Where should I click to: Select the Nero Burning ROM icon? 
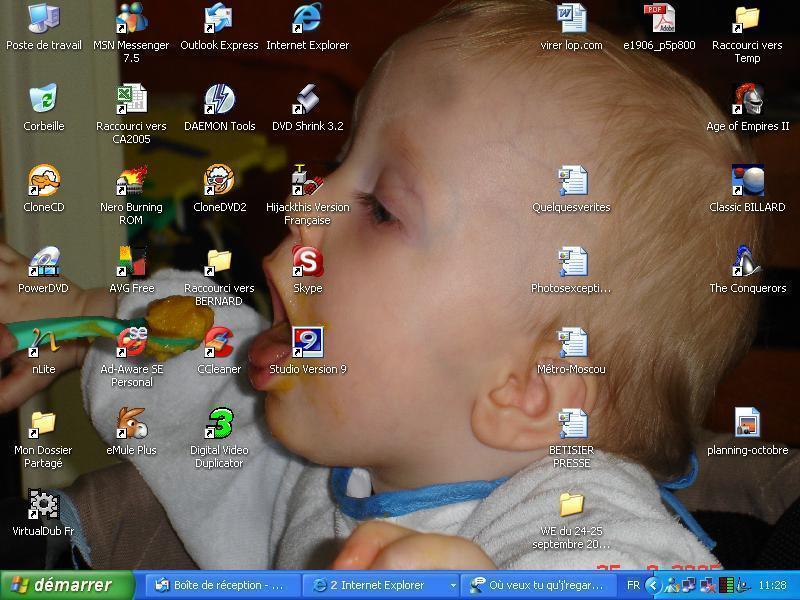[x=131, y=182]
